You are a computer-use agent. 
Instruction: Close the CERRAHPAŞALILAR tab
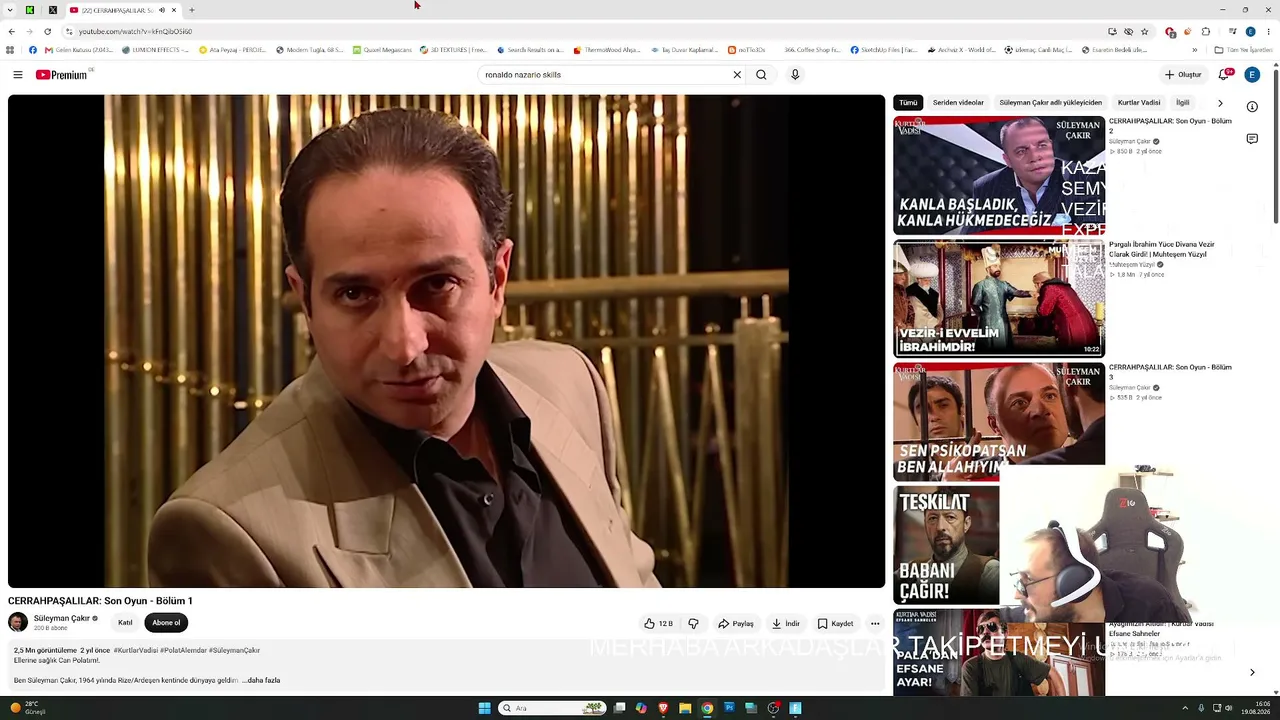[x=174, y=10]
